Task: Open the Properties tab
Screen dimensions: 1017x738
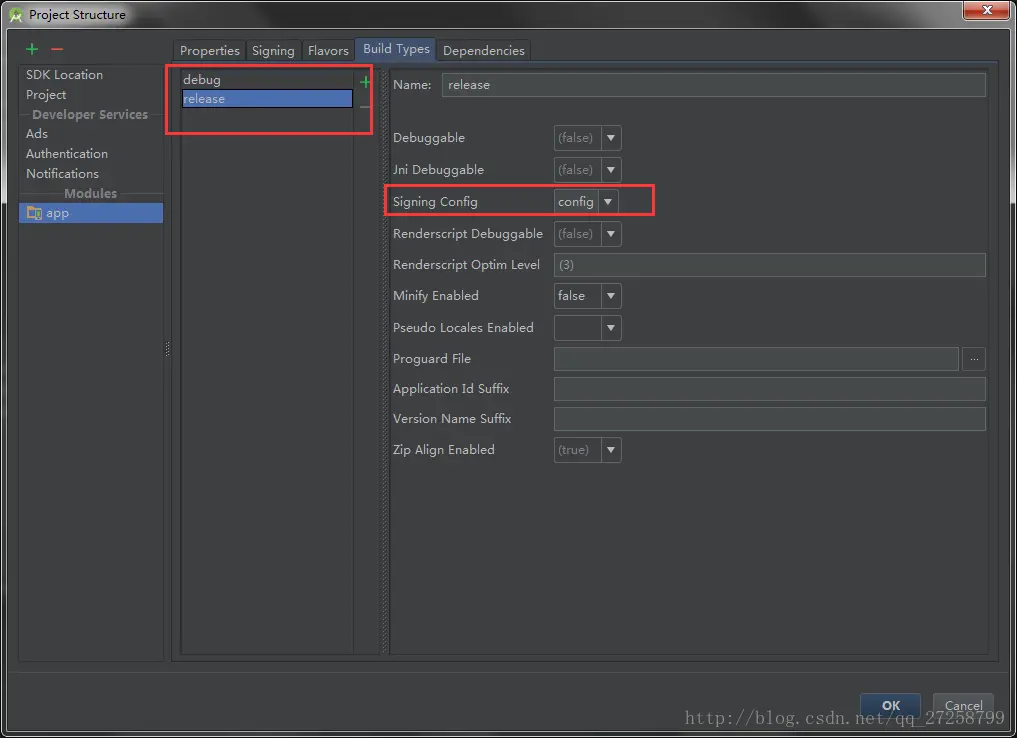Action: [x=209, y=51]
